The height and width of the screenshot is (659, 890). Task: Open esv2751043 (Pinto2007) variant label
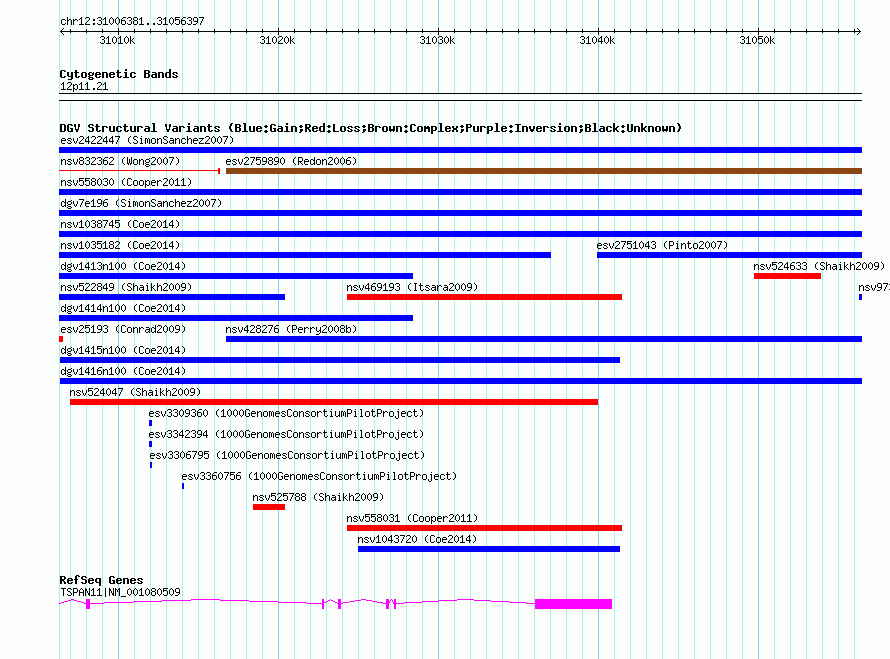click(x=662, y=245)
